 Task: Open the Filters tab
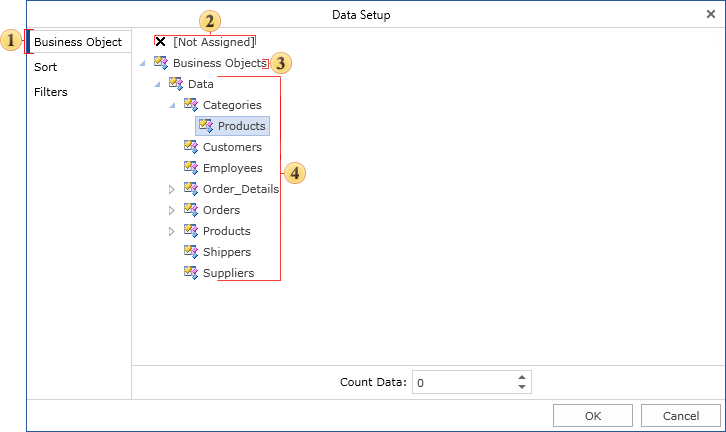(51, 92)
